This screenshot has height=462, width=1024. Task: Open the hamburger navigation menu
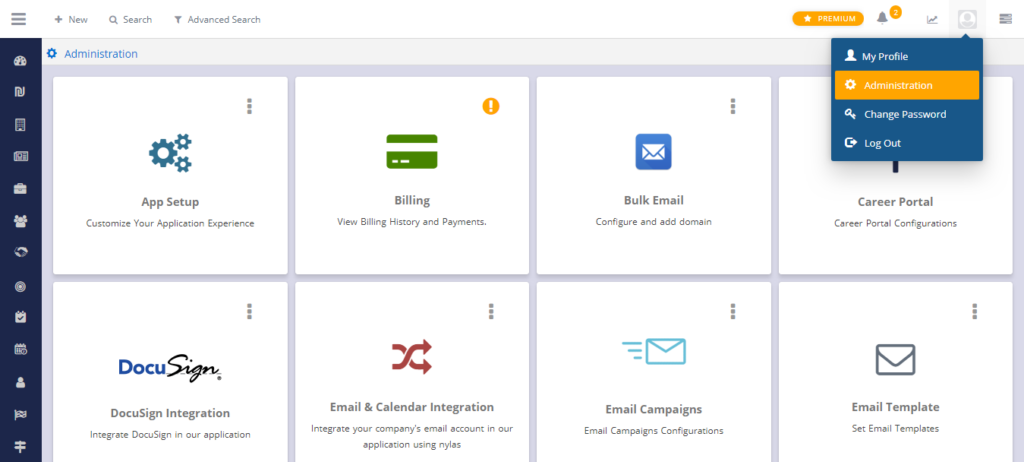[x=19, y=19]
